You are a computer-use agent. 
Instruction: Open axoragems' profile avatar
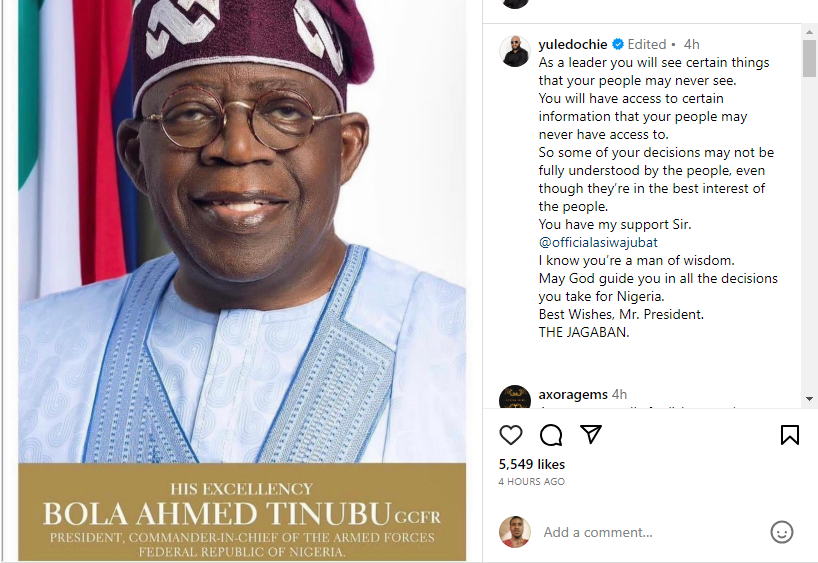tap(515, 399)
